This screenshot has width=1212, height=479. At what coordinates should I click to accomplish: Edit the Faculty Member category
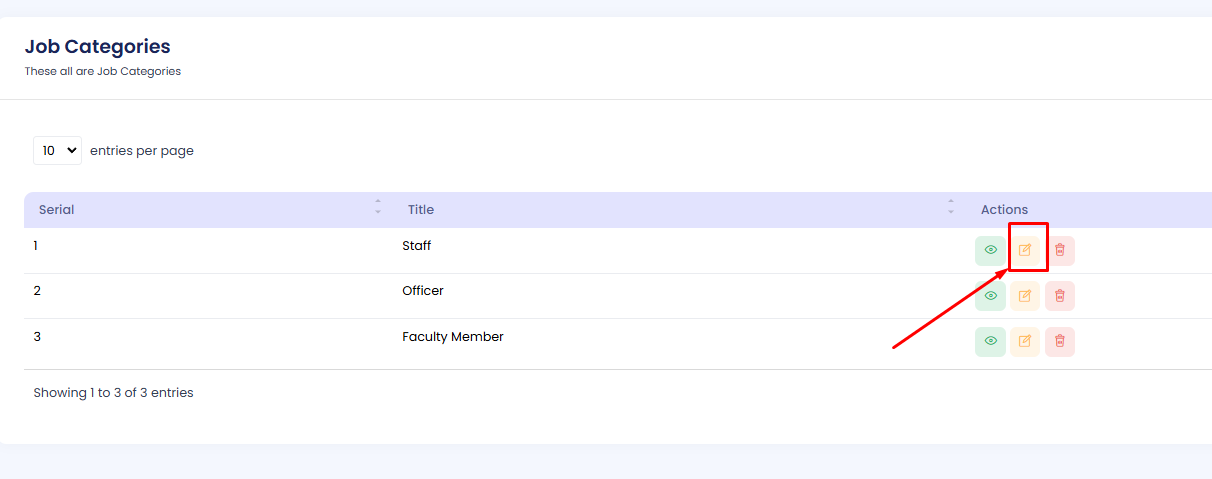pyautogui.click(x=1025, y=342)
